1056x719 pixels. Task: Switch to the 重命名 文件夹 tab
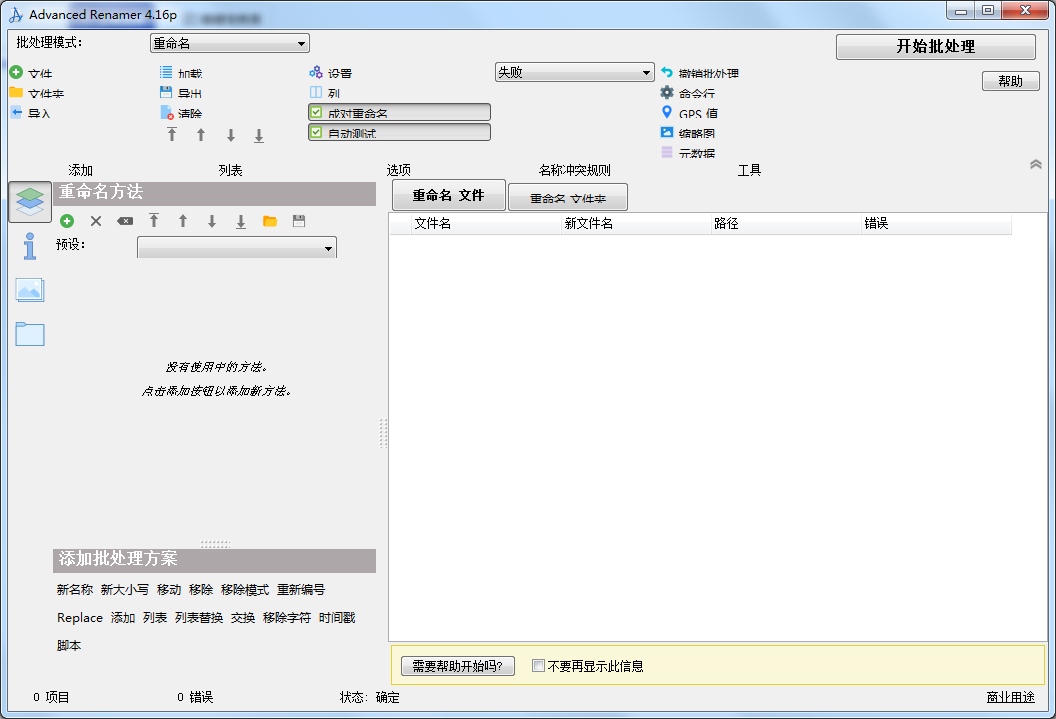pos(568,198)
